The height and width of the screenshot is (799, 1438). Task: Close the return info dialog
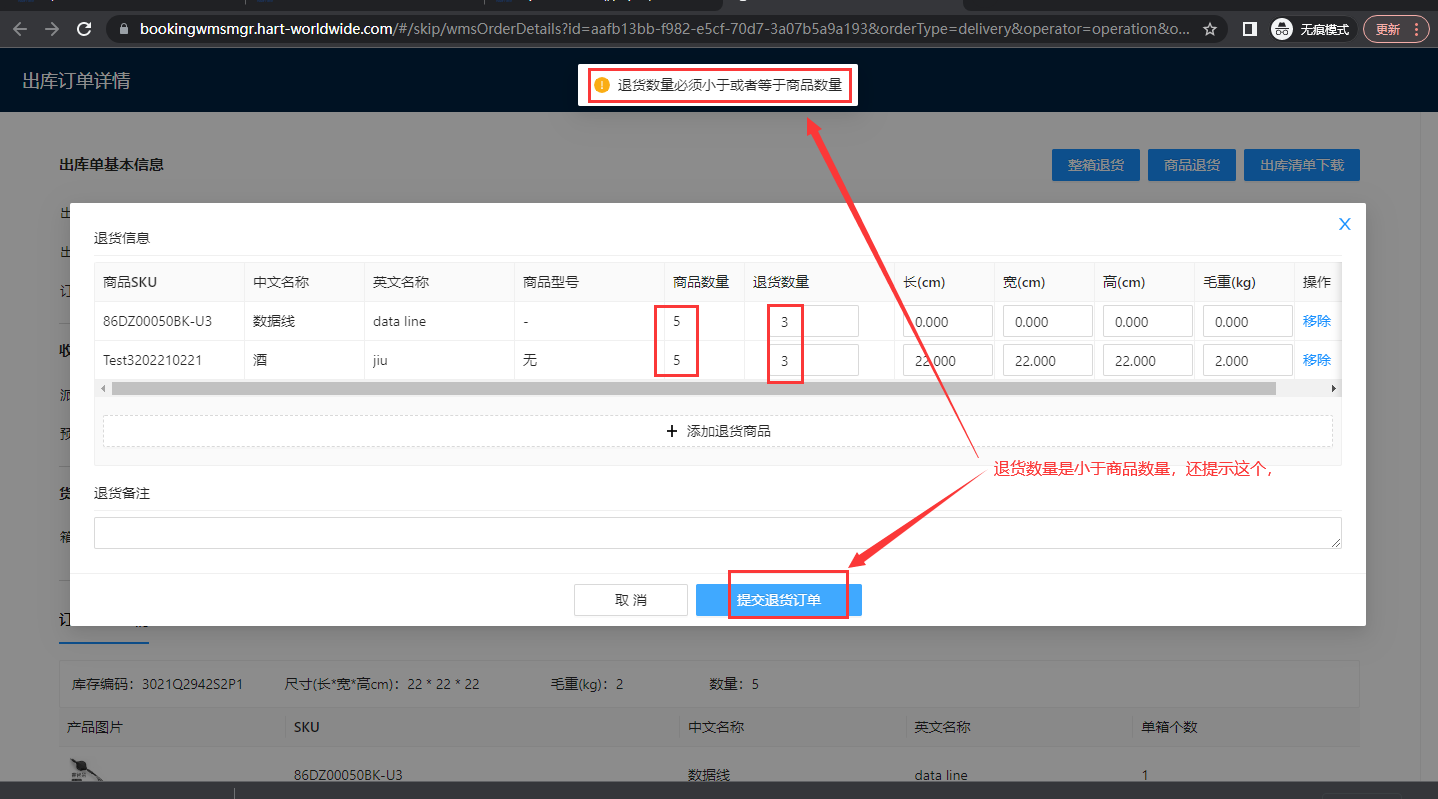click(1344, 224)
